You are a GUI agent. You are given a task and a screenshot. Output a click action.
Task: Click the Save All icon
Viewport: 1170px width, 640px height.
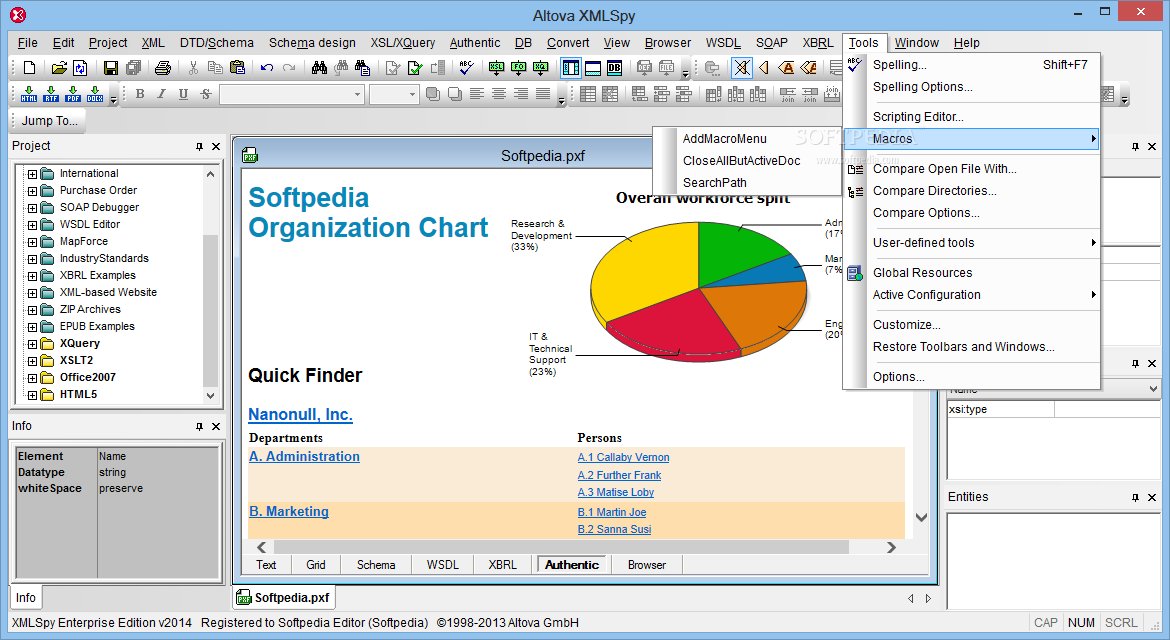134,68
